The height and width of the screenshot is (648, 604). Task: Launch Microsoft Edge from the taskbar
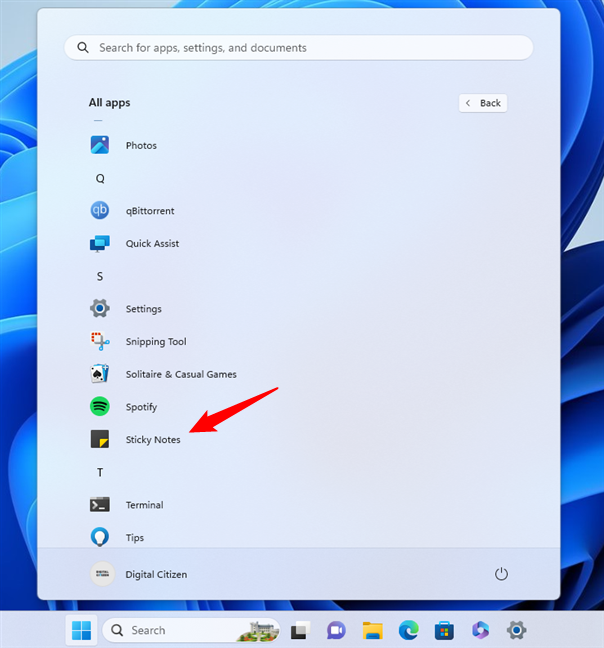tap(408, 630)
